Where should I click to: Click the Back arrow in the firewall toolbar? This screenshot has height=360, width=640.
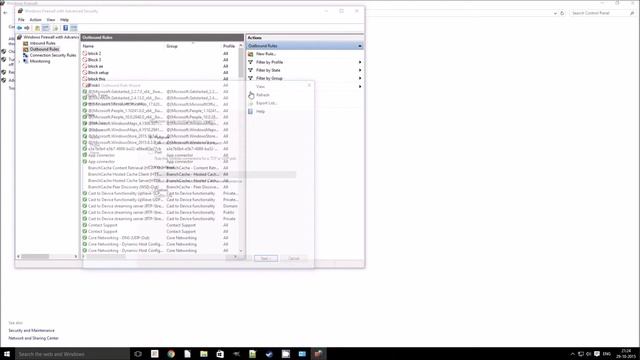click(x=19, y=28)
